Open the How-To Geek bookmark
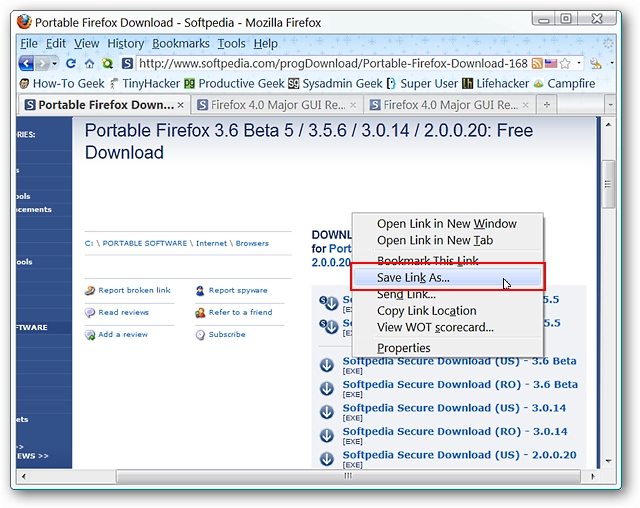 62,83
